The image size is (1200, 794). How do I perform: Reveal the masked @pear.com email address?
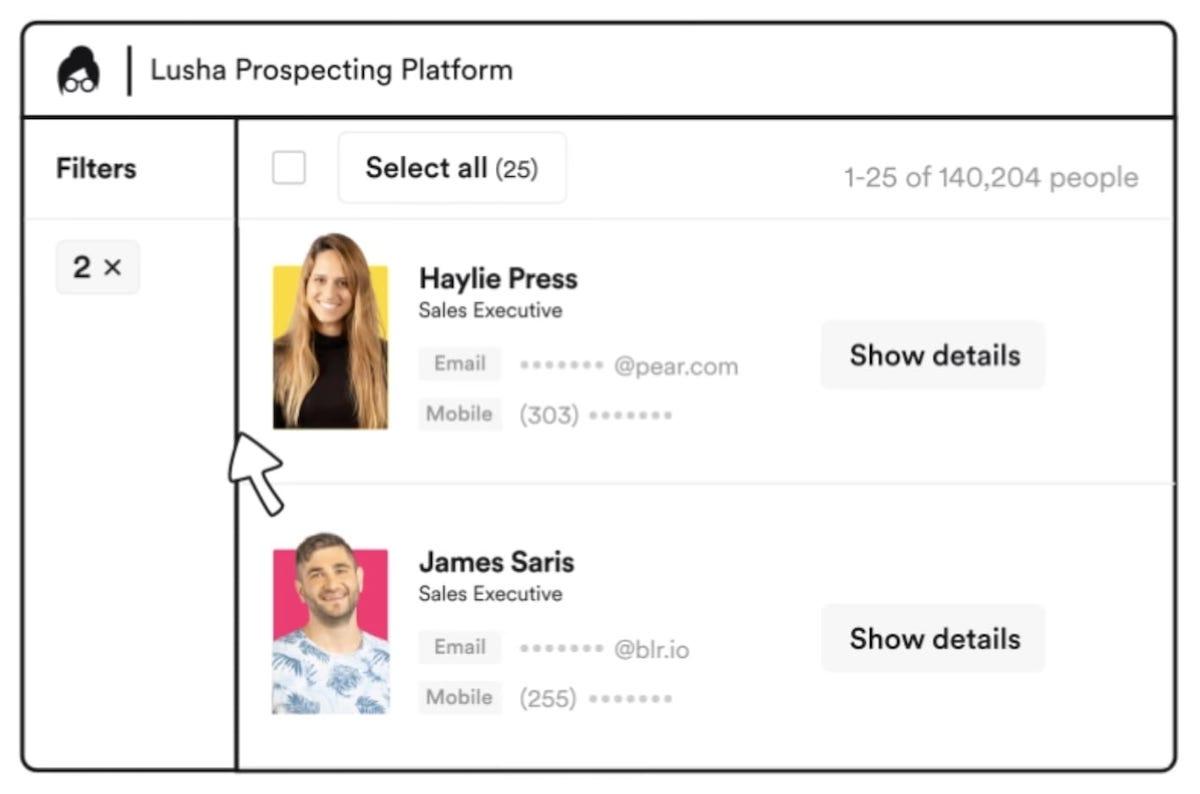(629, 366)
